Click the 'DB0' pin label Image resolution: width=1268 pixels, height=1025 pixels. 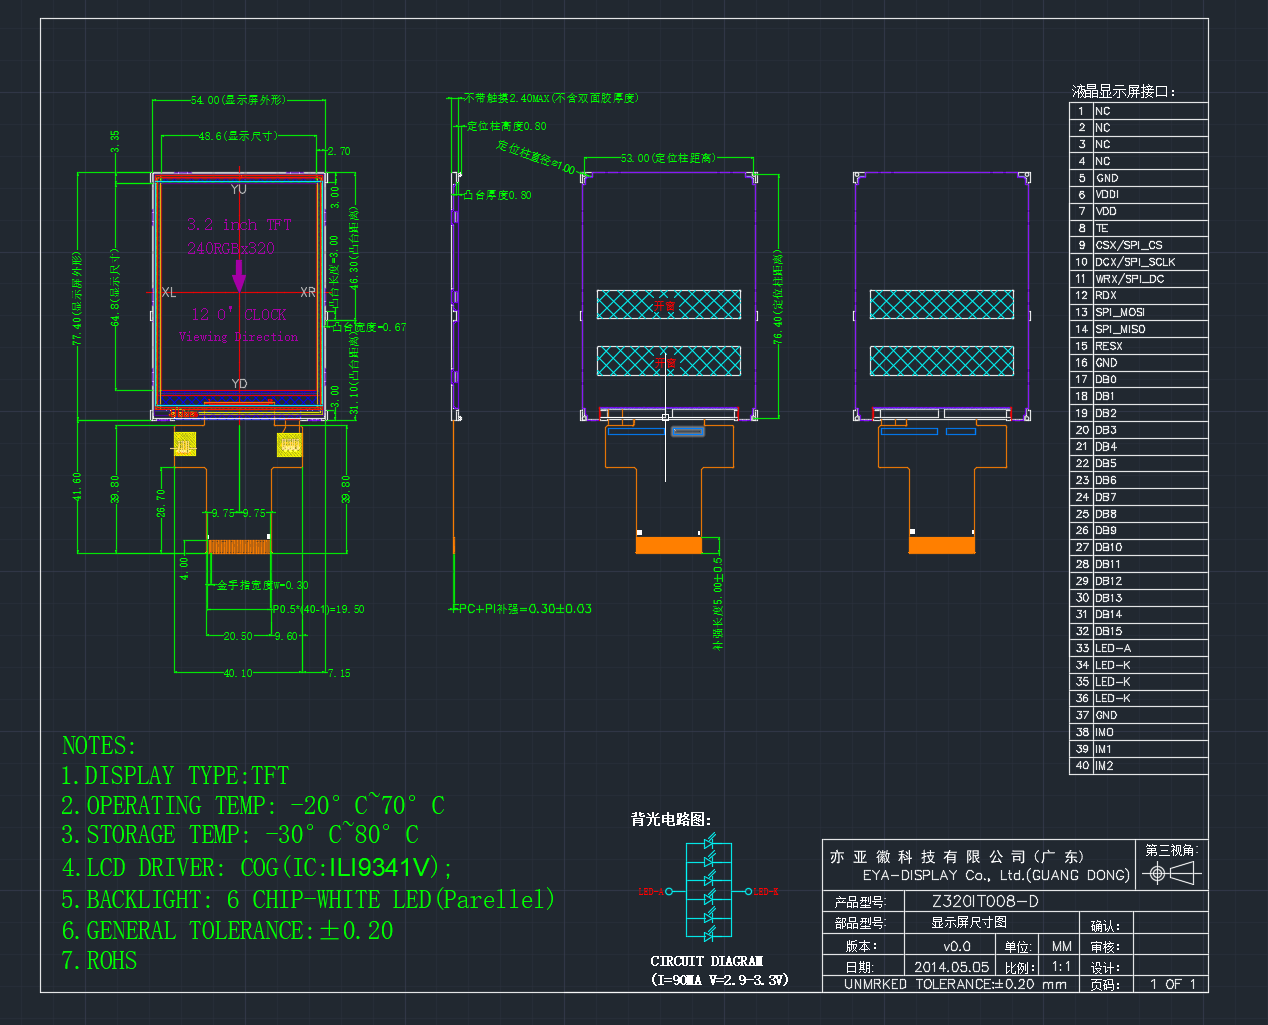[x=1106, y=379]
